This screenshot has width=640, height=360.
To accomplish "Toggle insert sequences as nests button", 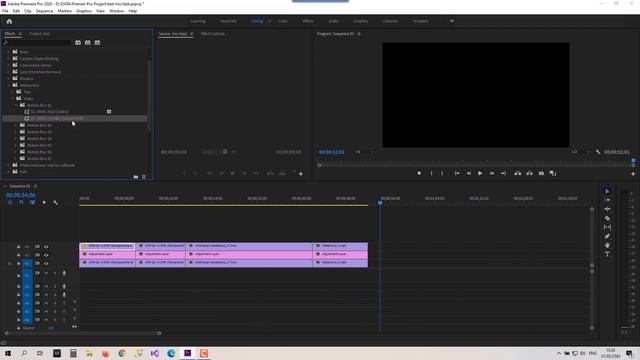I will click(x=10, y=202).
